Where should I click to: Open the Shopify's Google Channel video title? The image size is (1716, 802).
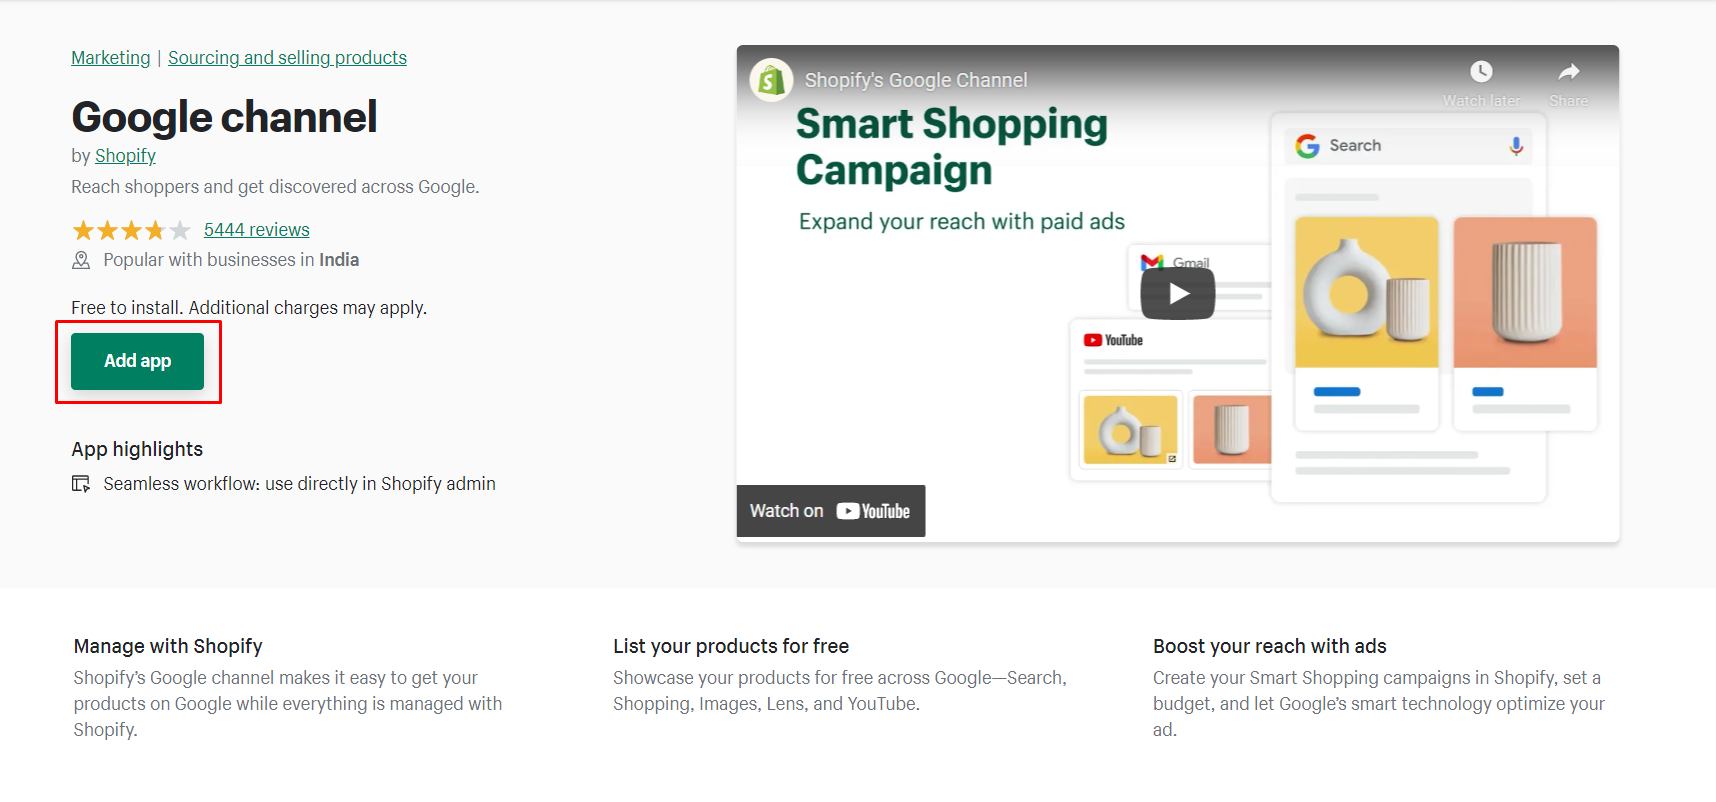(x=916, y=80)
